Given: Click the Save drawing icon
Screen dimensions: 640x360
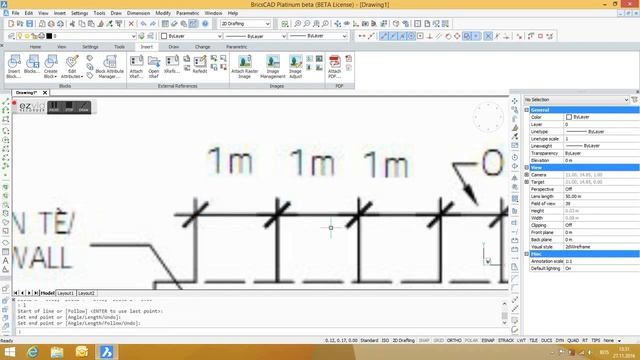Looking at the screenshot, I should tap(29, 24).
